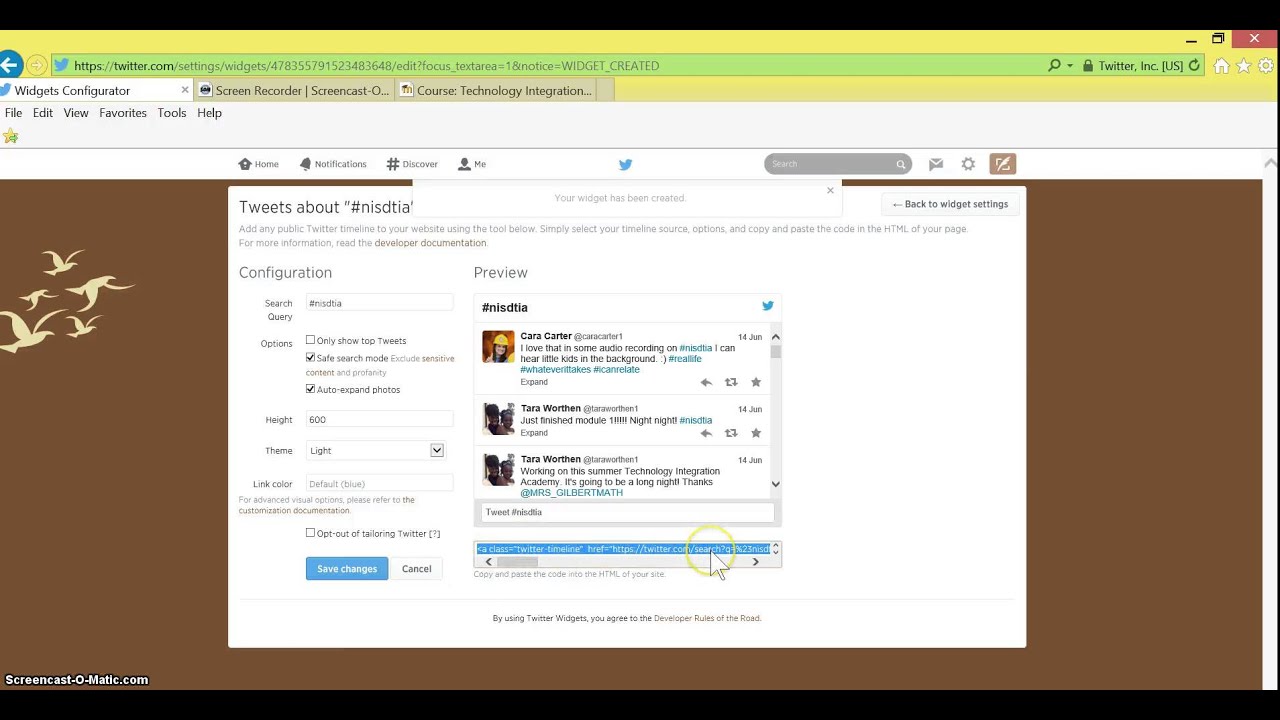Enable Only show top Tweets
The image size is (1280, 720).
pos(310,340)
